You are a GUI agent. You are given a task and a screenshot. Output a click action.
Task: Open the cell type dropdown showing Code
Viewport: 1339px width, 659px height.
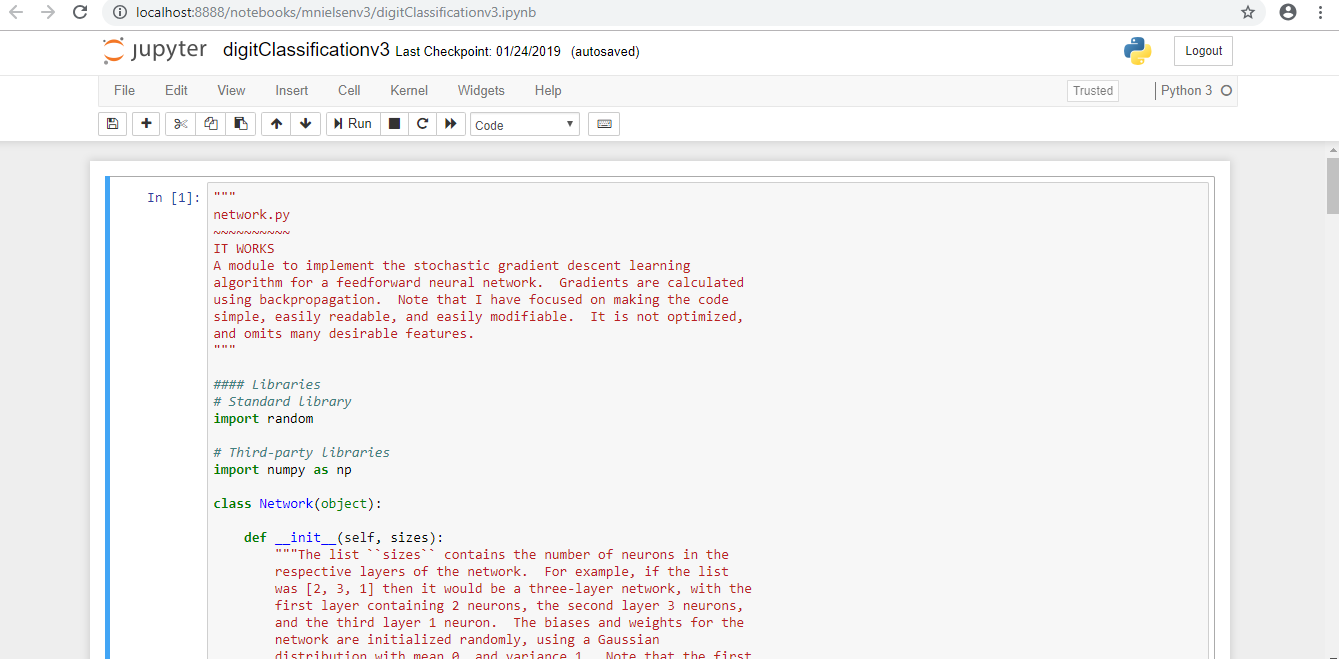[524, 124]
